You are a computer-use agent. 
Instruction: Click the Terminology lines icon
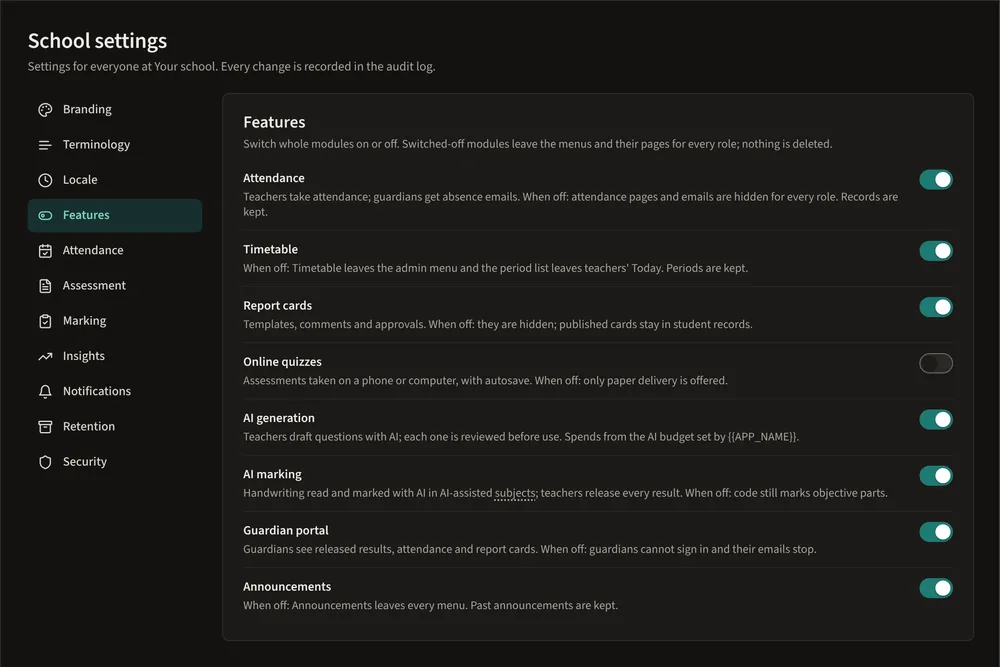(45, 145)
